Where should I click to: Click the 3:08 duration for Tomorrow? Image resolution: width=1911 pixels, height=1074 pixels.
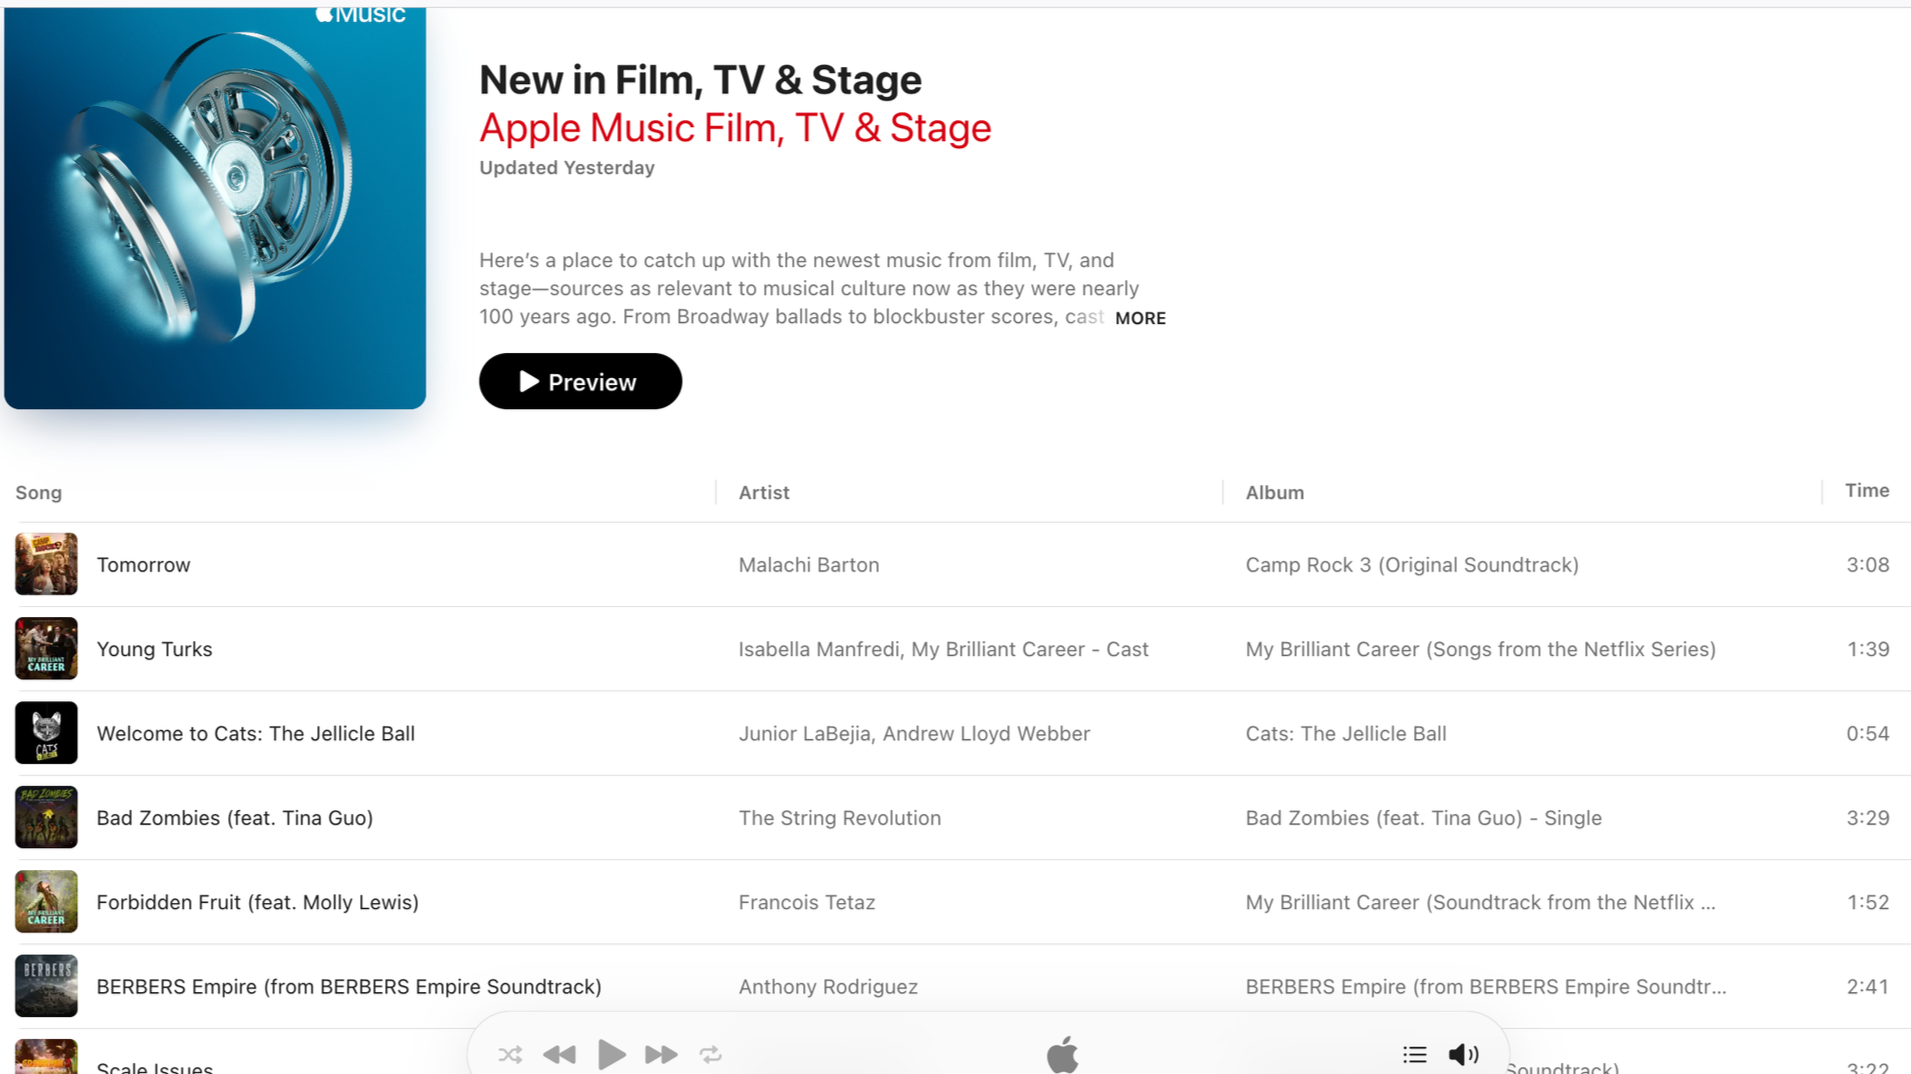1868,565
